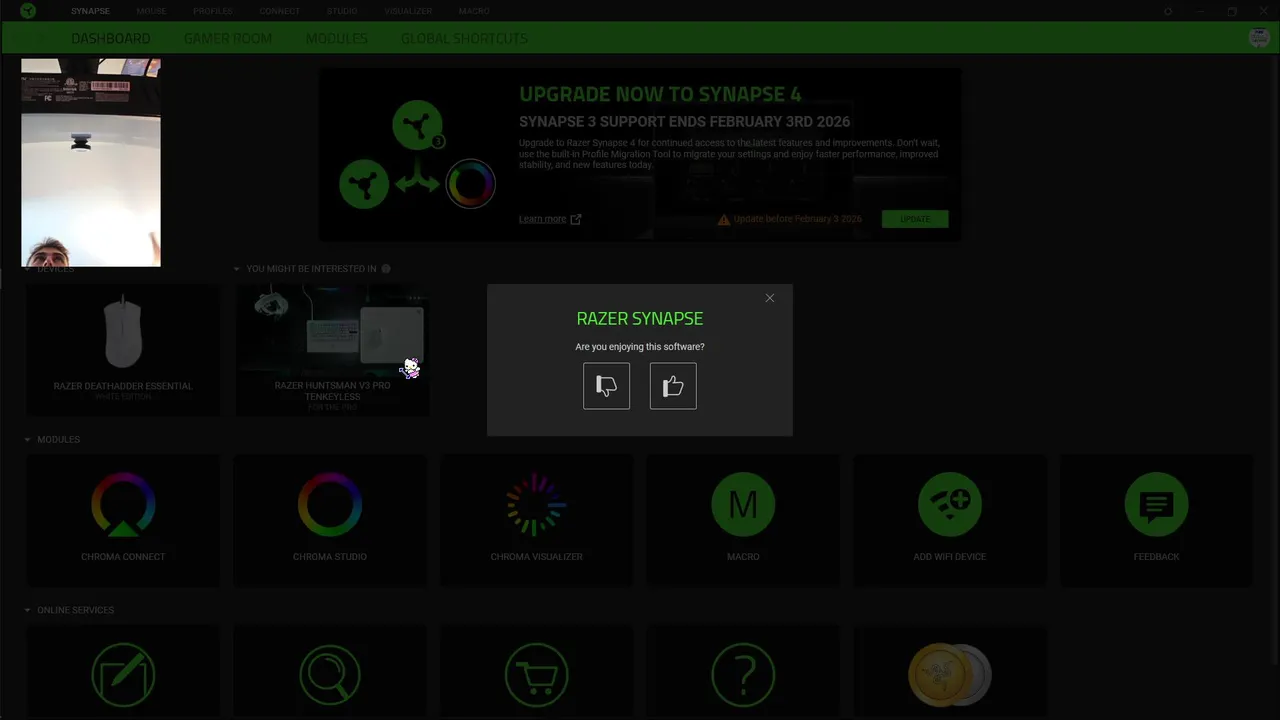1280x720 pixels.
Task: Click the thumbs up icon in dialog
Action: [x=673, y=386]
